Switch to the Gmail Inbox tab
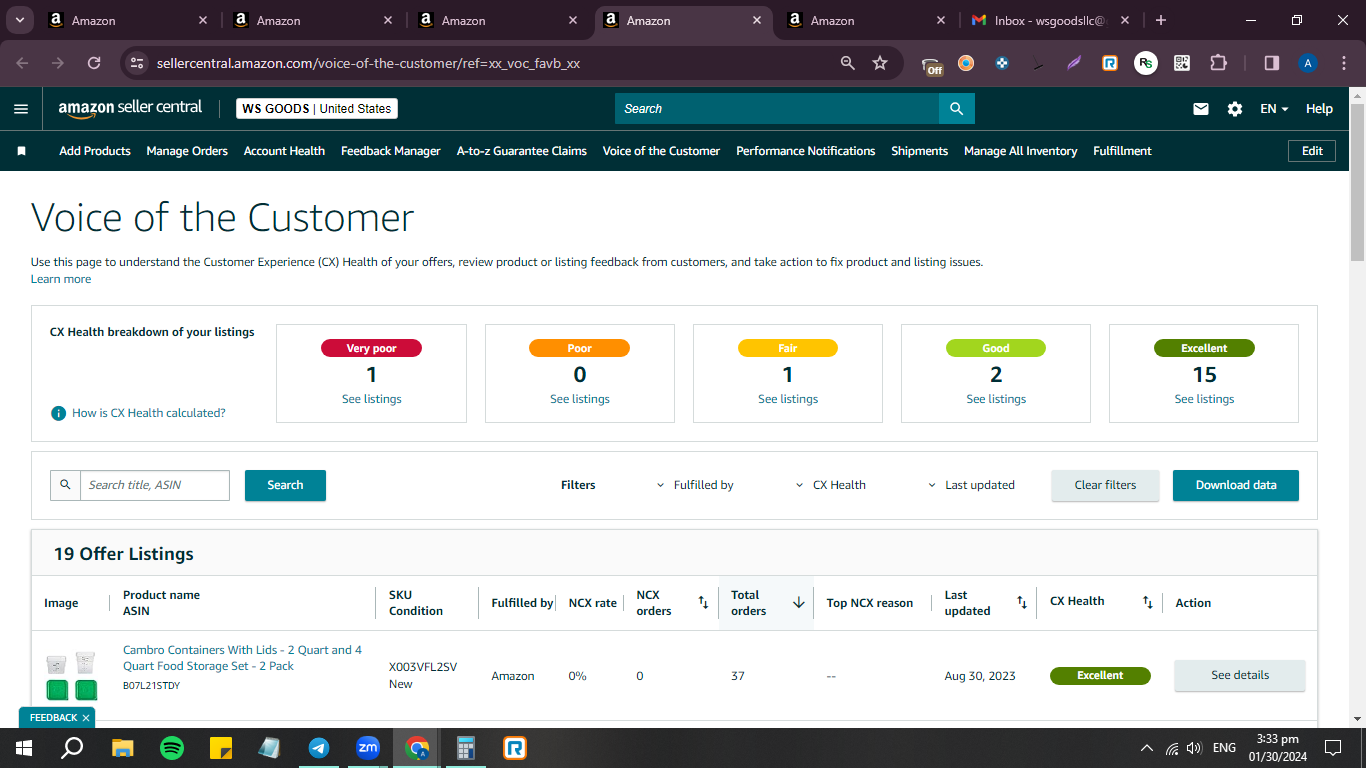1366x768 pixels. click(1050, 20)
